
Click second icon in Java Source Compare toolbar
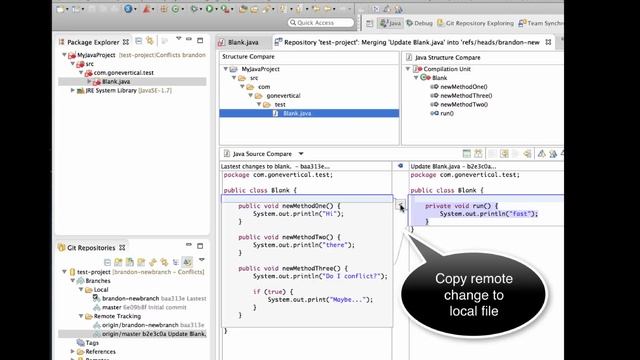click(478, 154)
